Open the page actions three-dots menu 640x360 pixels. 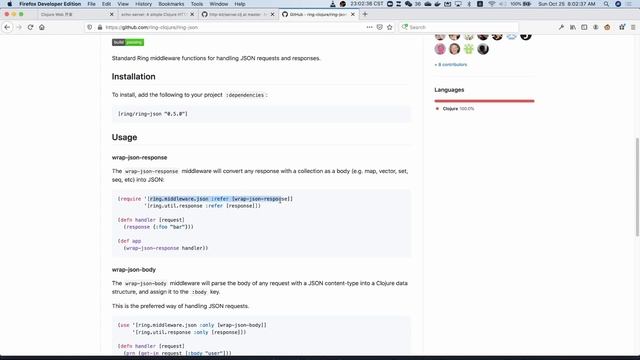[x=369, y=27]
